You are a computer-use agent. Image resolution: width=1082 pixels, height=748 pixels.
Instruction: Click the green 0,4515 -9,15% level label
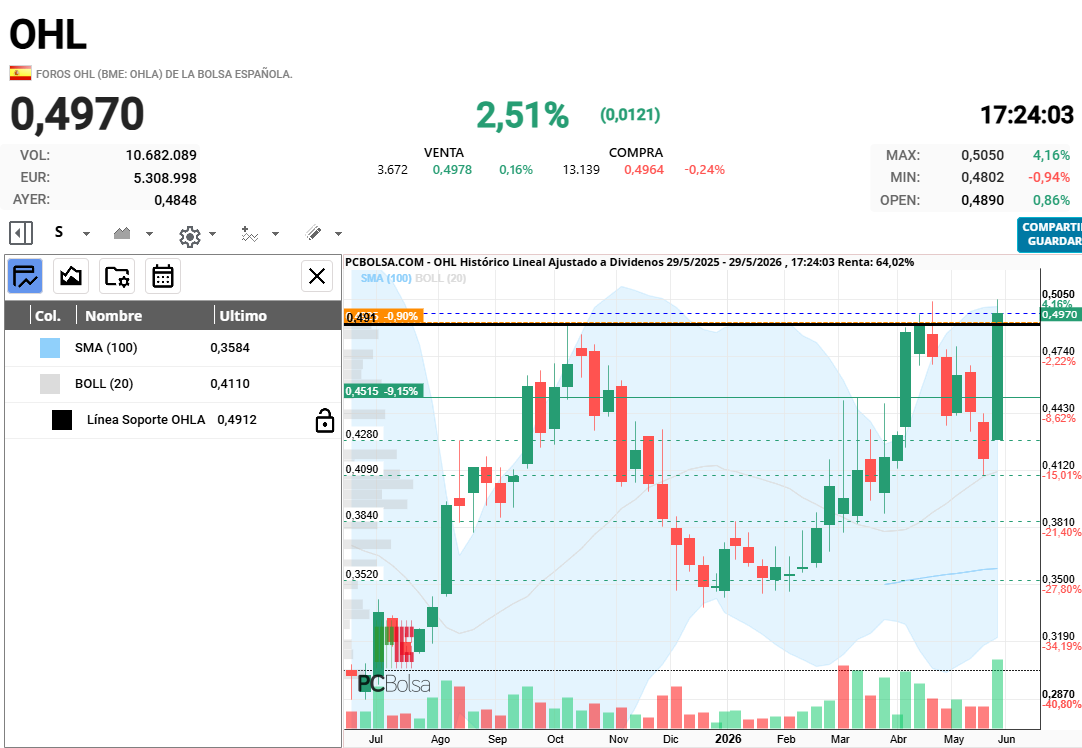[384, 391]
